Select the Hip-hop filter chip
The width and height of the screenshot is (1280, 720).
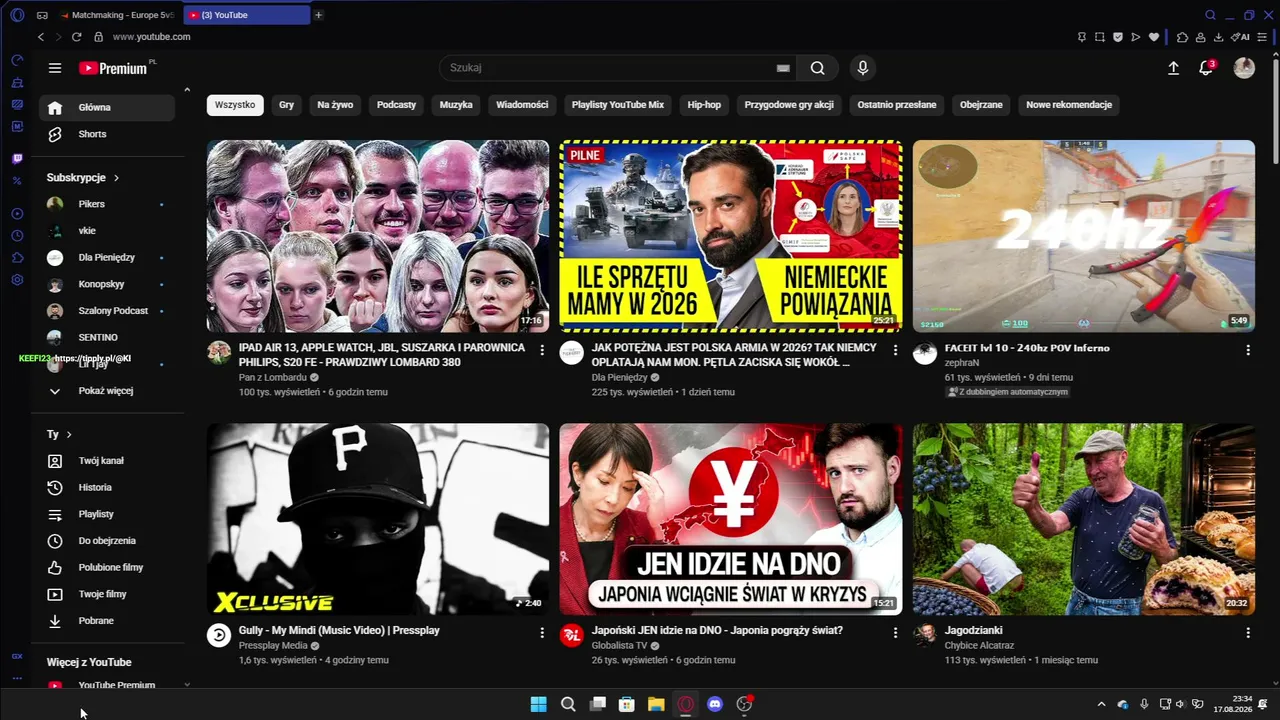[704, 105]
